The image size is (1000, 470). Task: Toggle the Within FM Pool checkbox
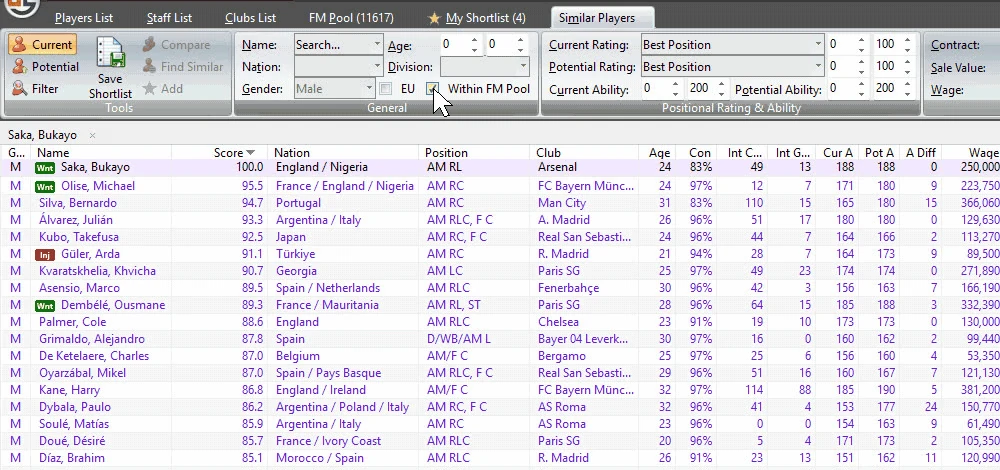pos(433,89)
